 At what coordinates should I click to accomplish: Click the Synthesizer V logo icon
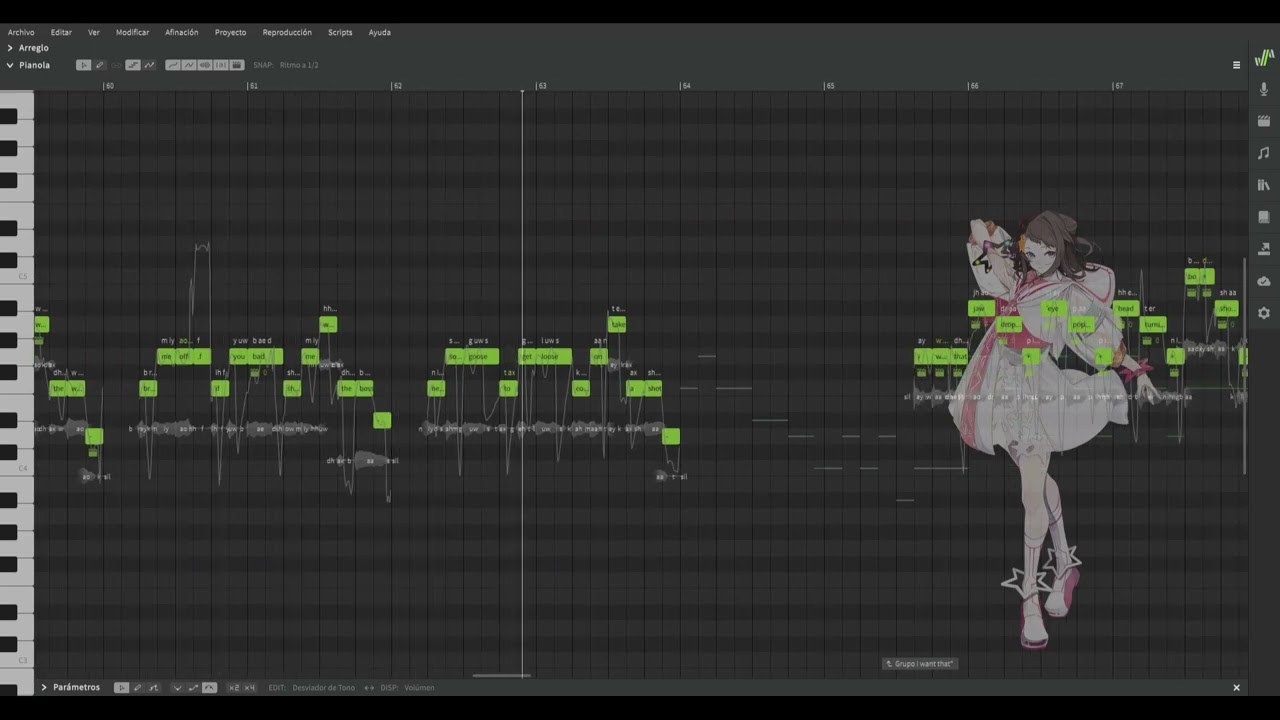click(x=1264, y=58)
